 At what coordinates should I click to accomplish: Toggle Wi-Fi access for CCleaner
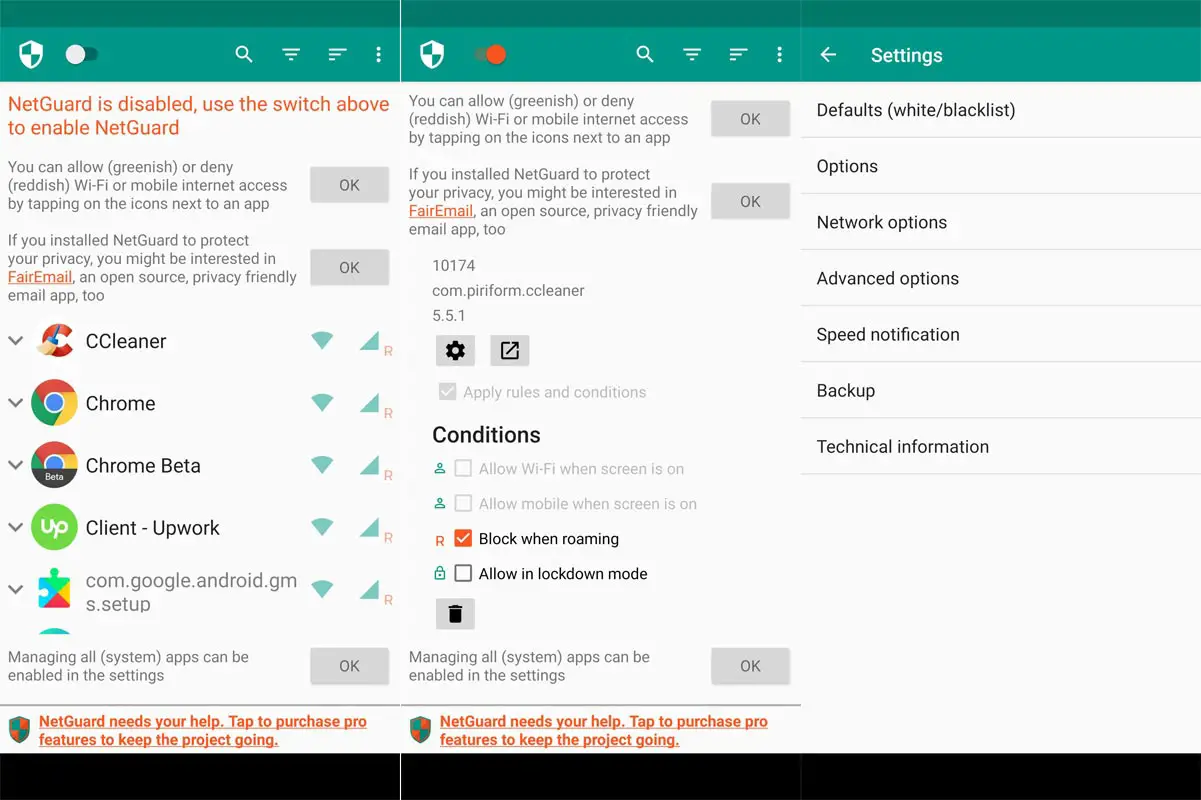pos(322,341)
